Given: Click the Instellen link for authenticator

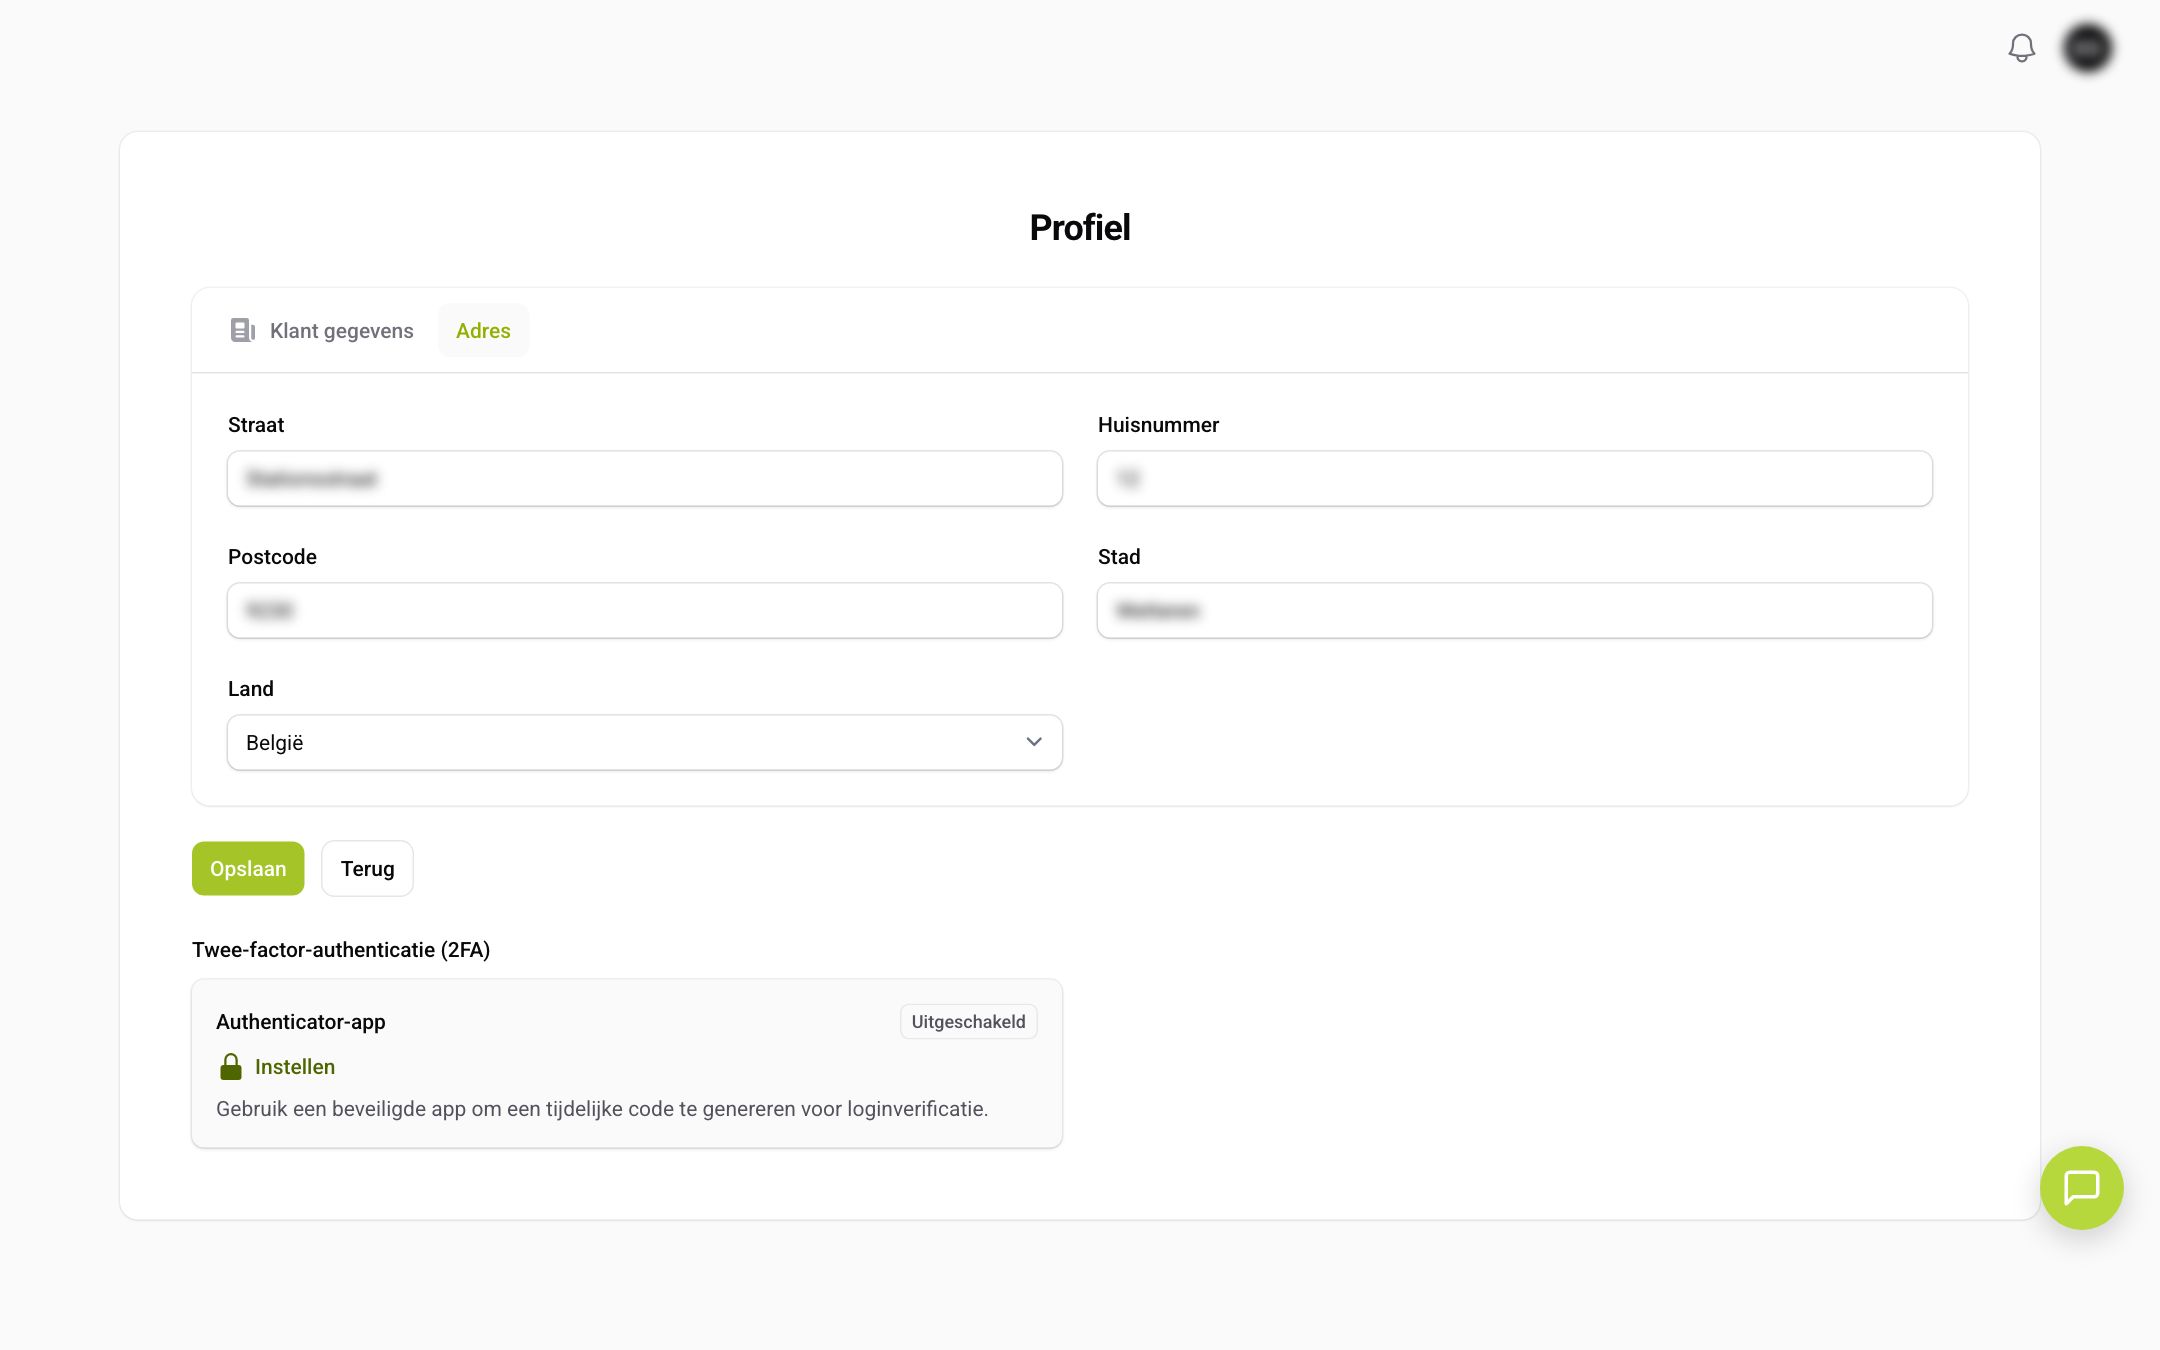Looking at the screenshot, I should pyautogui.click(x=295, y=1067).
